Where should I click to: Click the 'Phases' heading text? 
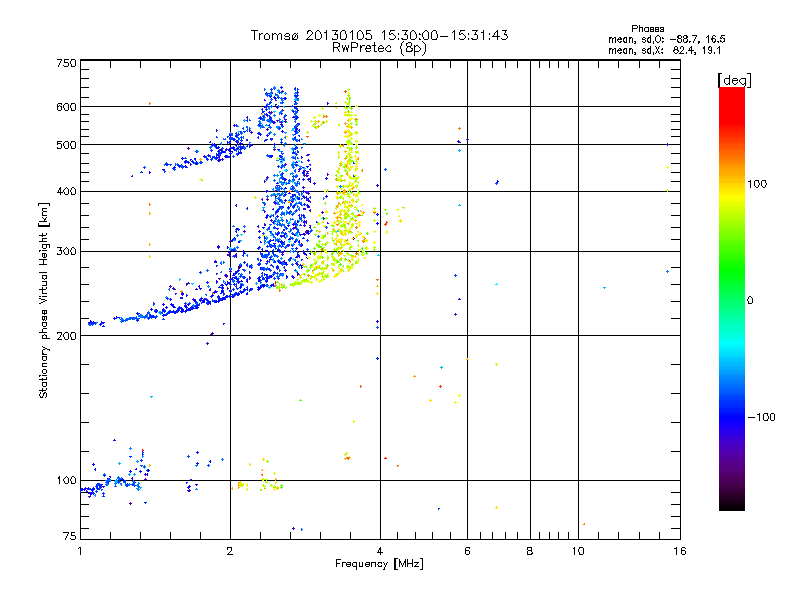647,29
